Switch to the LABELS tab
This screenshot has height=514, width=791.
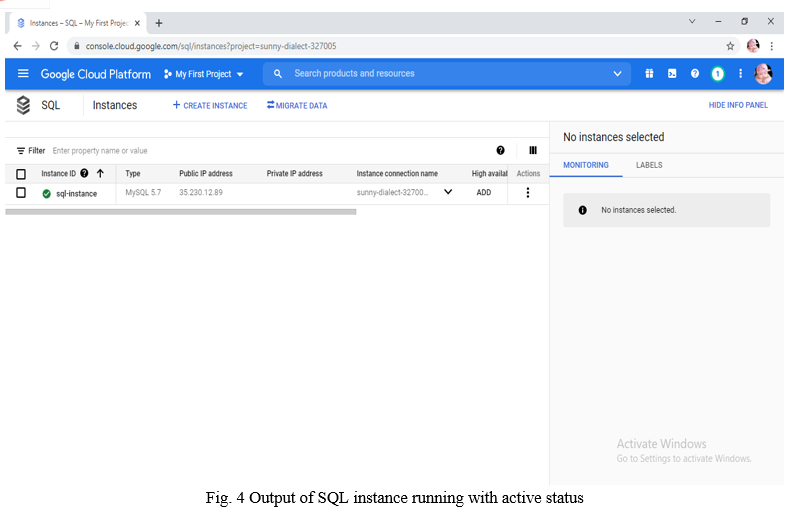tap(649, 165)
